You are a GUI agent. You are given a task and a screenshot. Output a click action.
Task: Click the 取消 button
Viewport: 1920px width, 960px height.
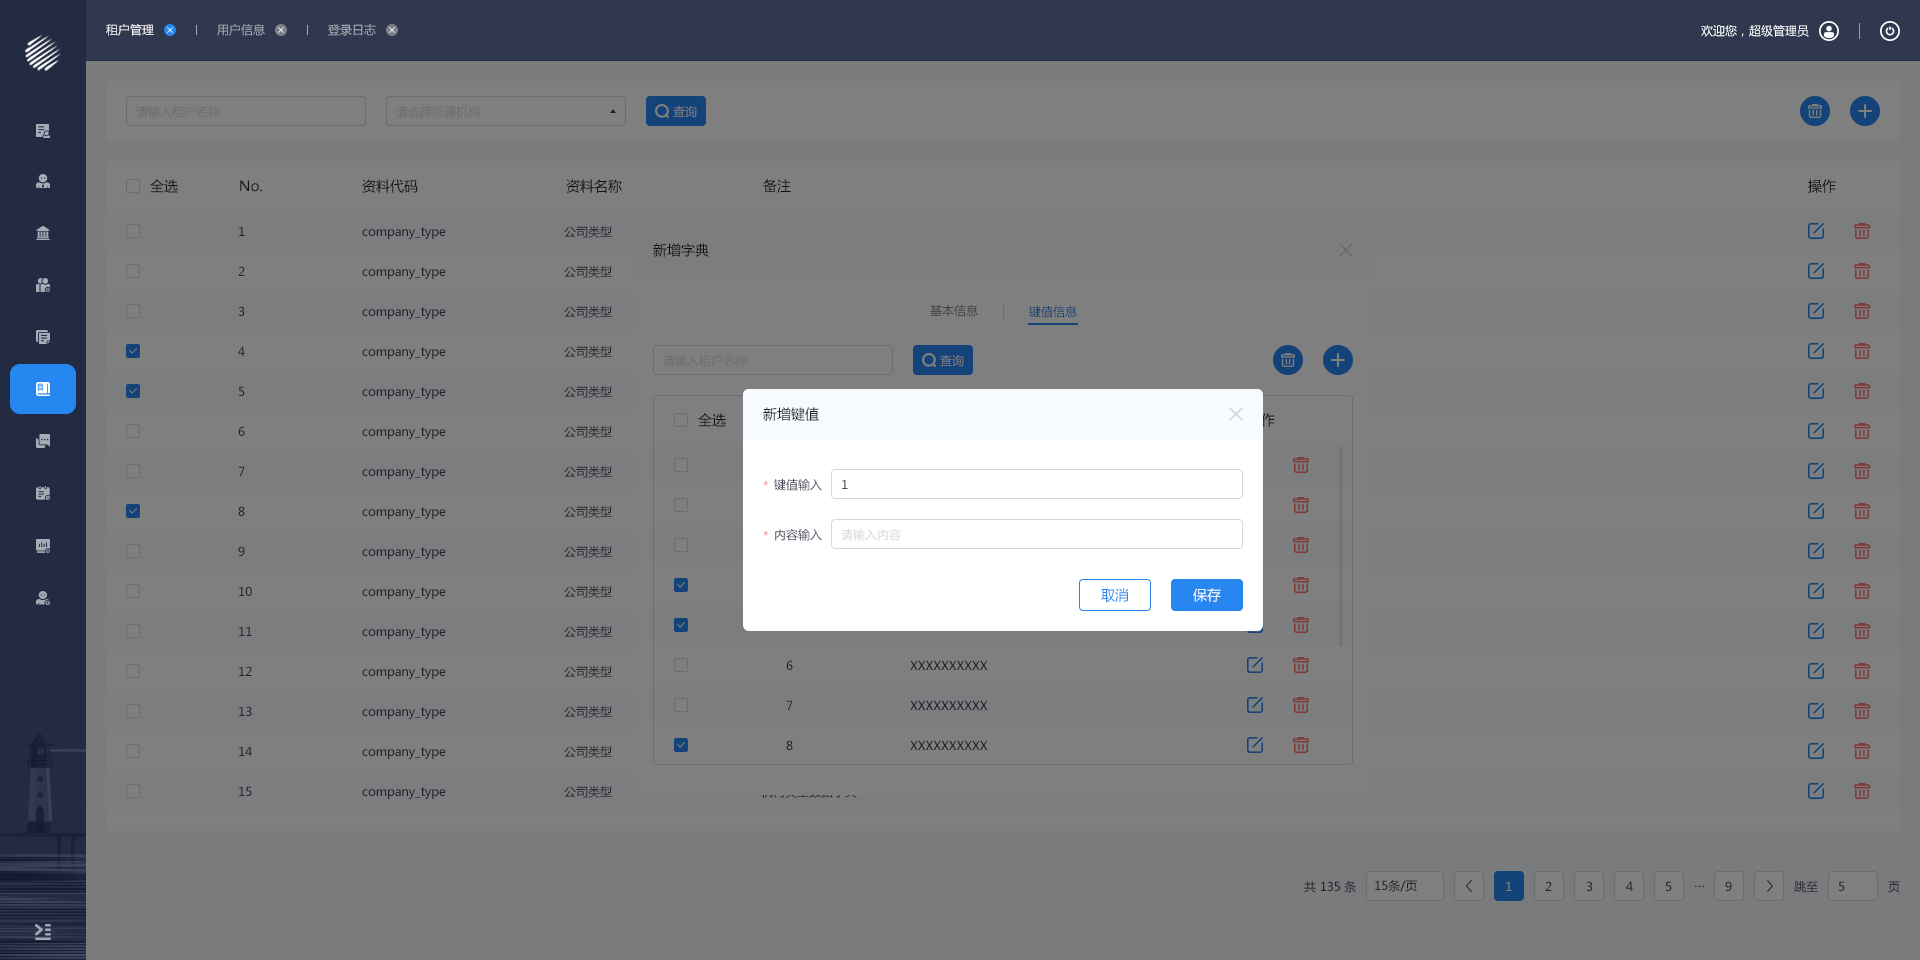click(1114, 595)
